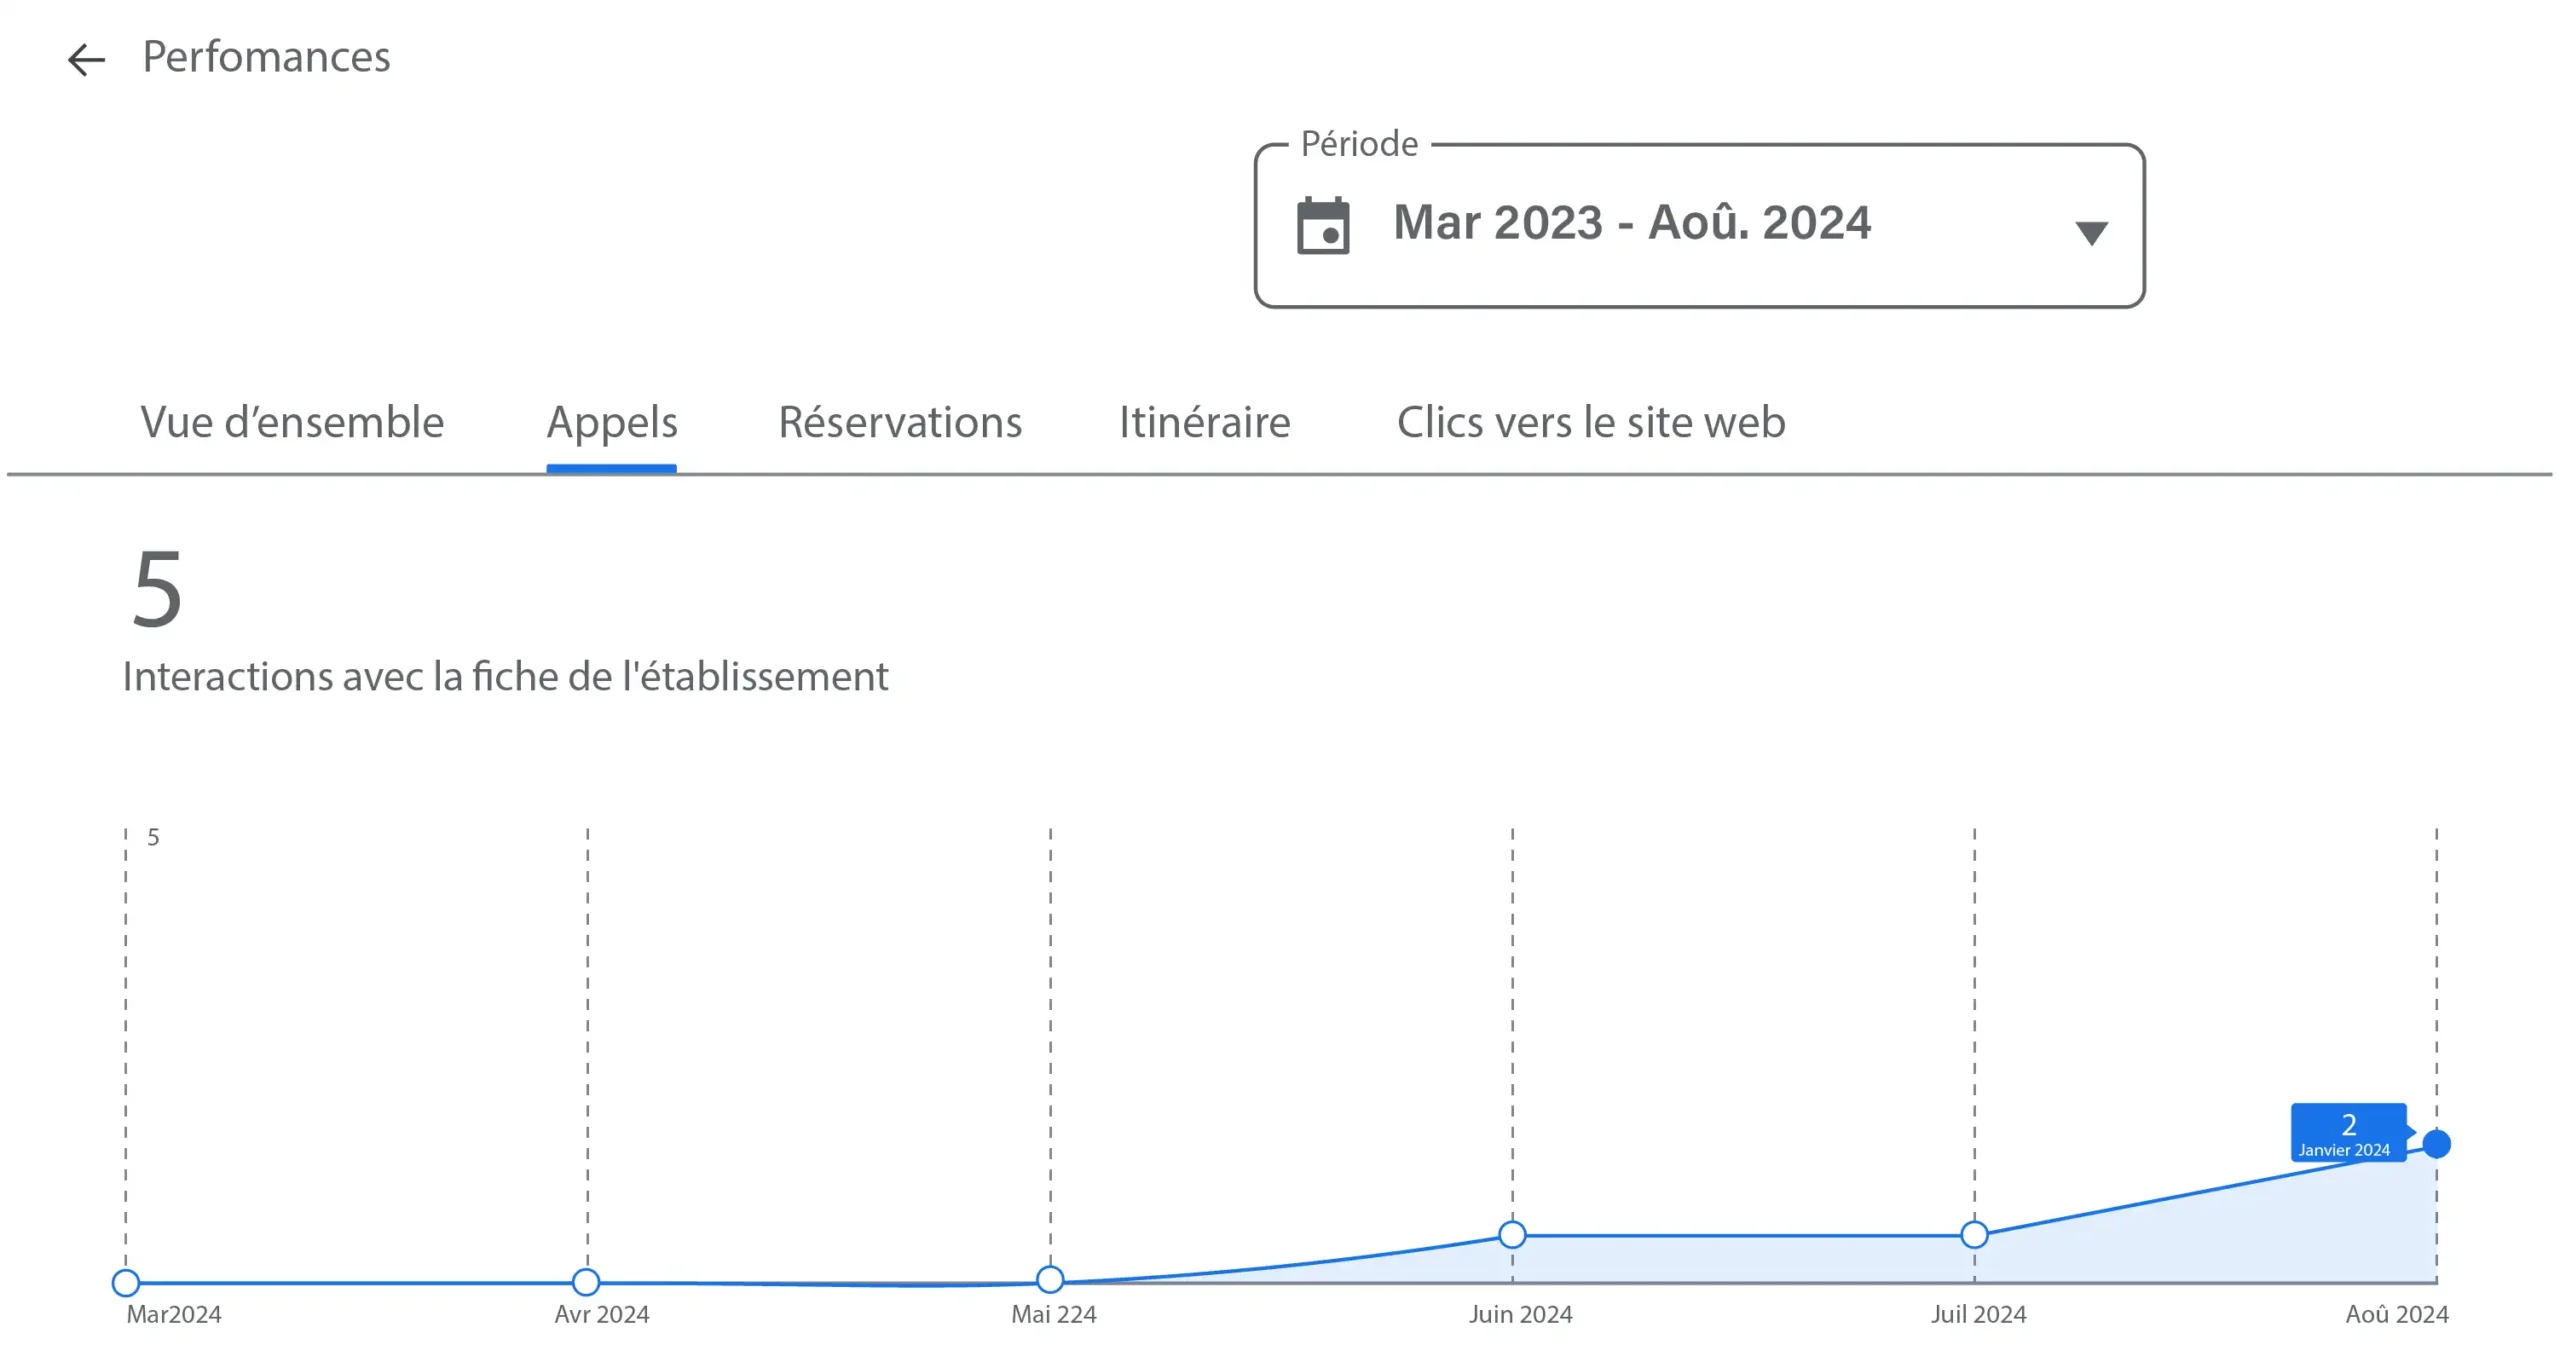Click the Juin 2024 data point
Screen dimensions: 2560x1362
[1512, 1235]
